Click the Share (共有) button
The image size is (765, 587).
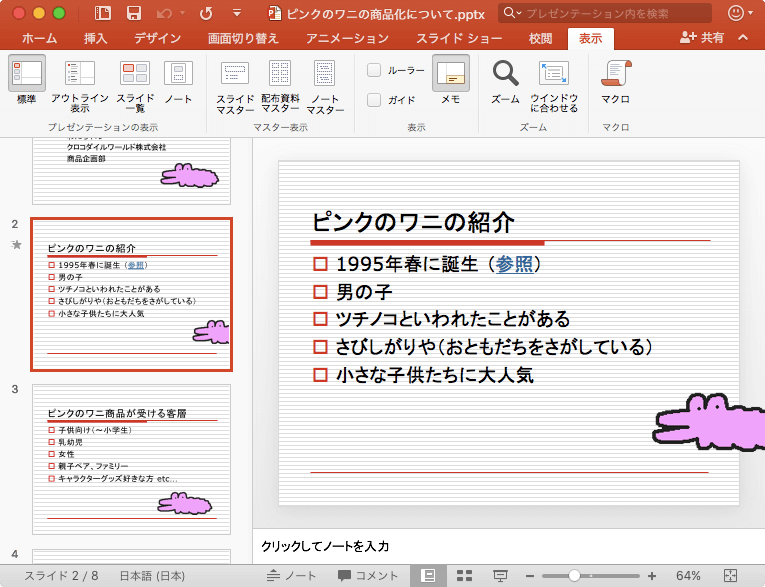click(x=702, y=38)
